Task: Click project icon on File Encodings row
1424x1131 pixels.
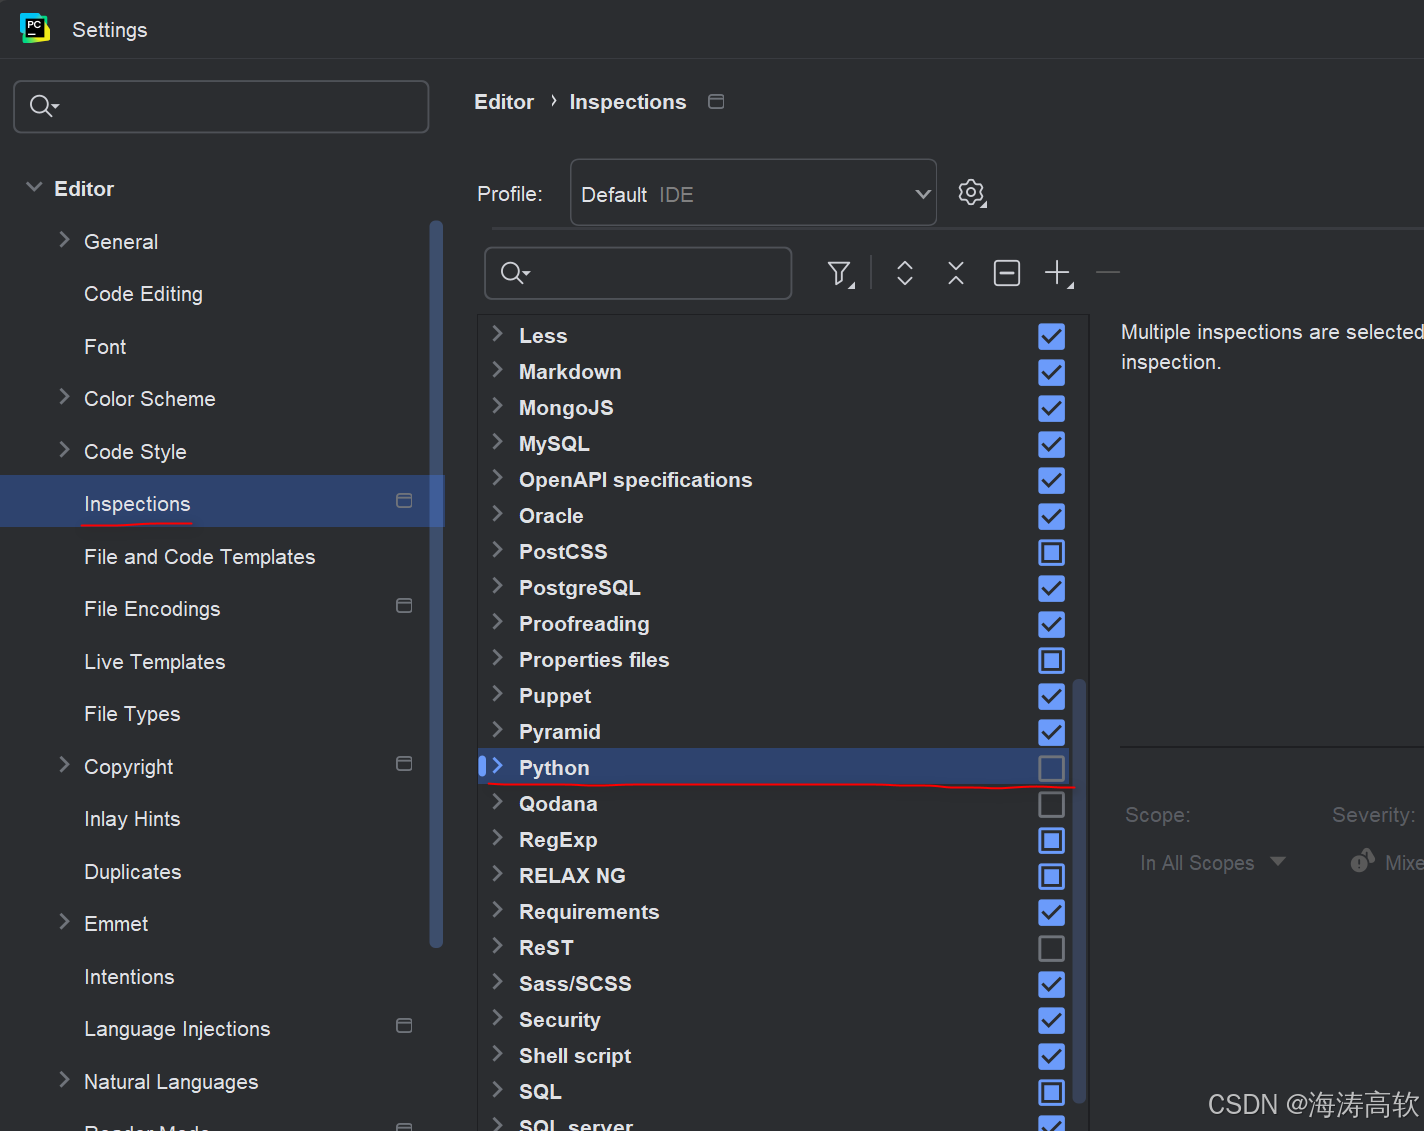Action: coord(404,605)
